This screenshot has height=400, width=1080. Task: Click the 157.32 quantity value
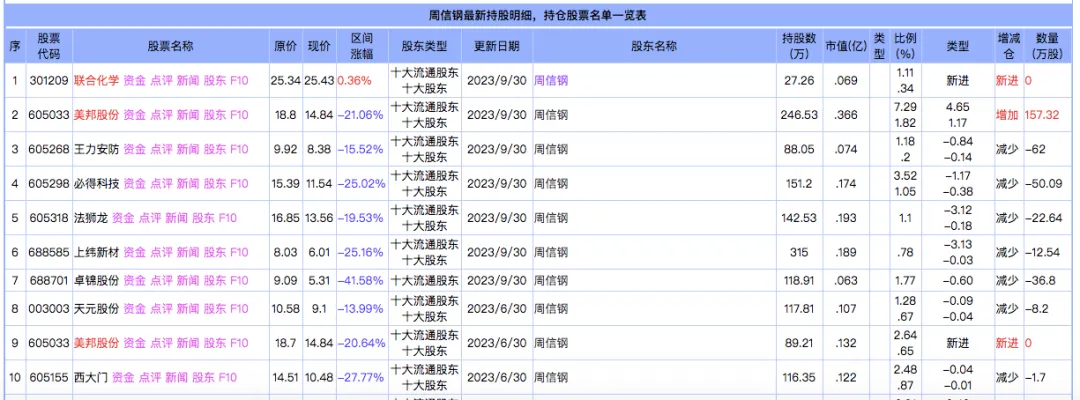pos(1043,115)
